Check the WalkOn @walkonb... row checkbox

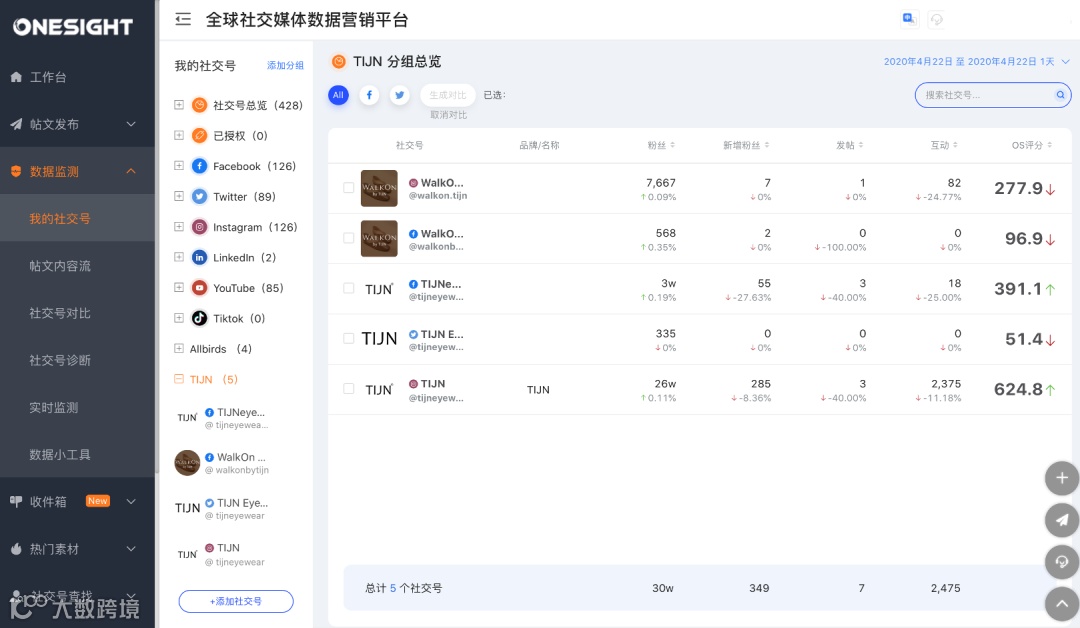click(349, 238)
